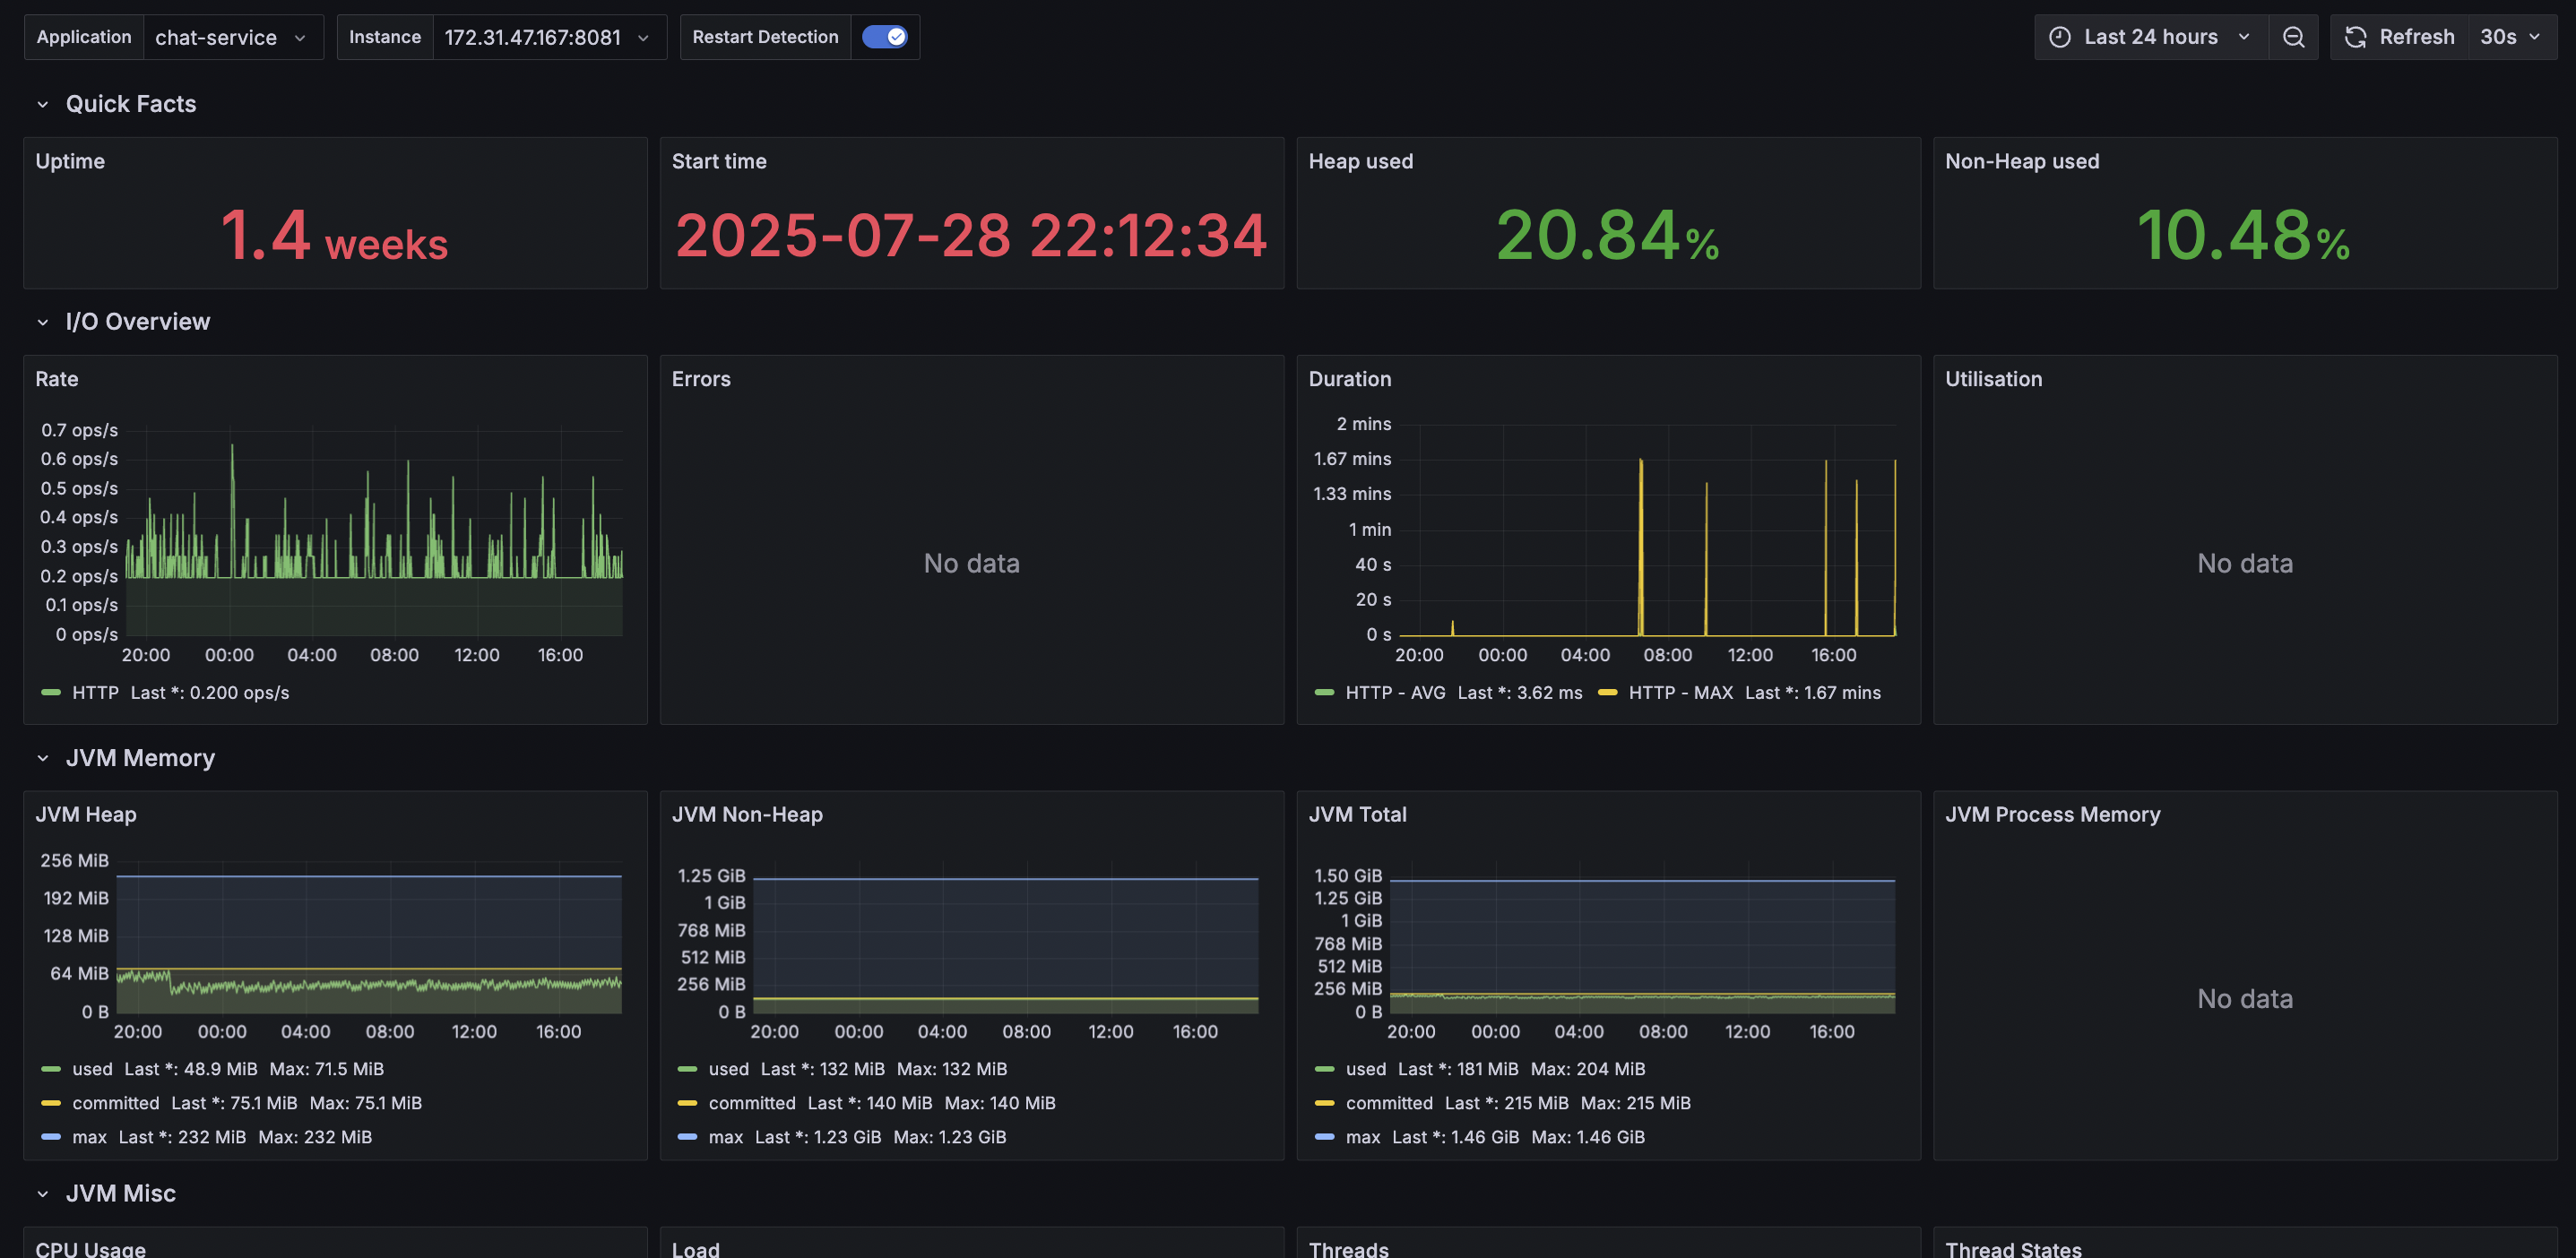Open the Application chat-service dropdown
The width and height of the screenshot is (2576, 1258).
click(232, 37)
